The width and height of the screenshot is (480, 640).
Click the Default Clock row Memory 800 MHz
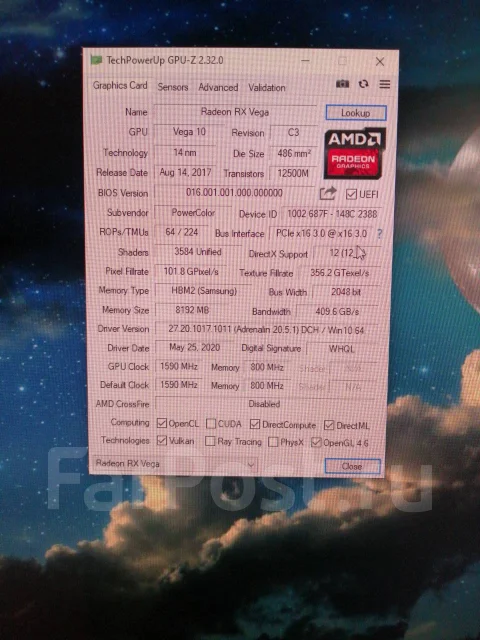point(267,386)
